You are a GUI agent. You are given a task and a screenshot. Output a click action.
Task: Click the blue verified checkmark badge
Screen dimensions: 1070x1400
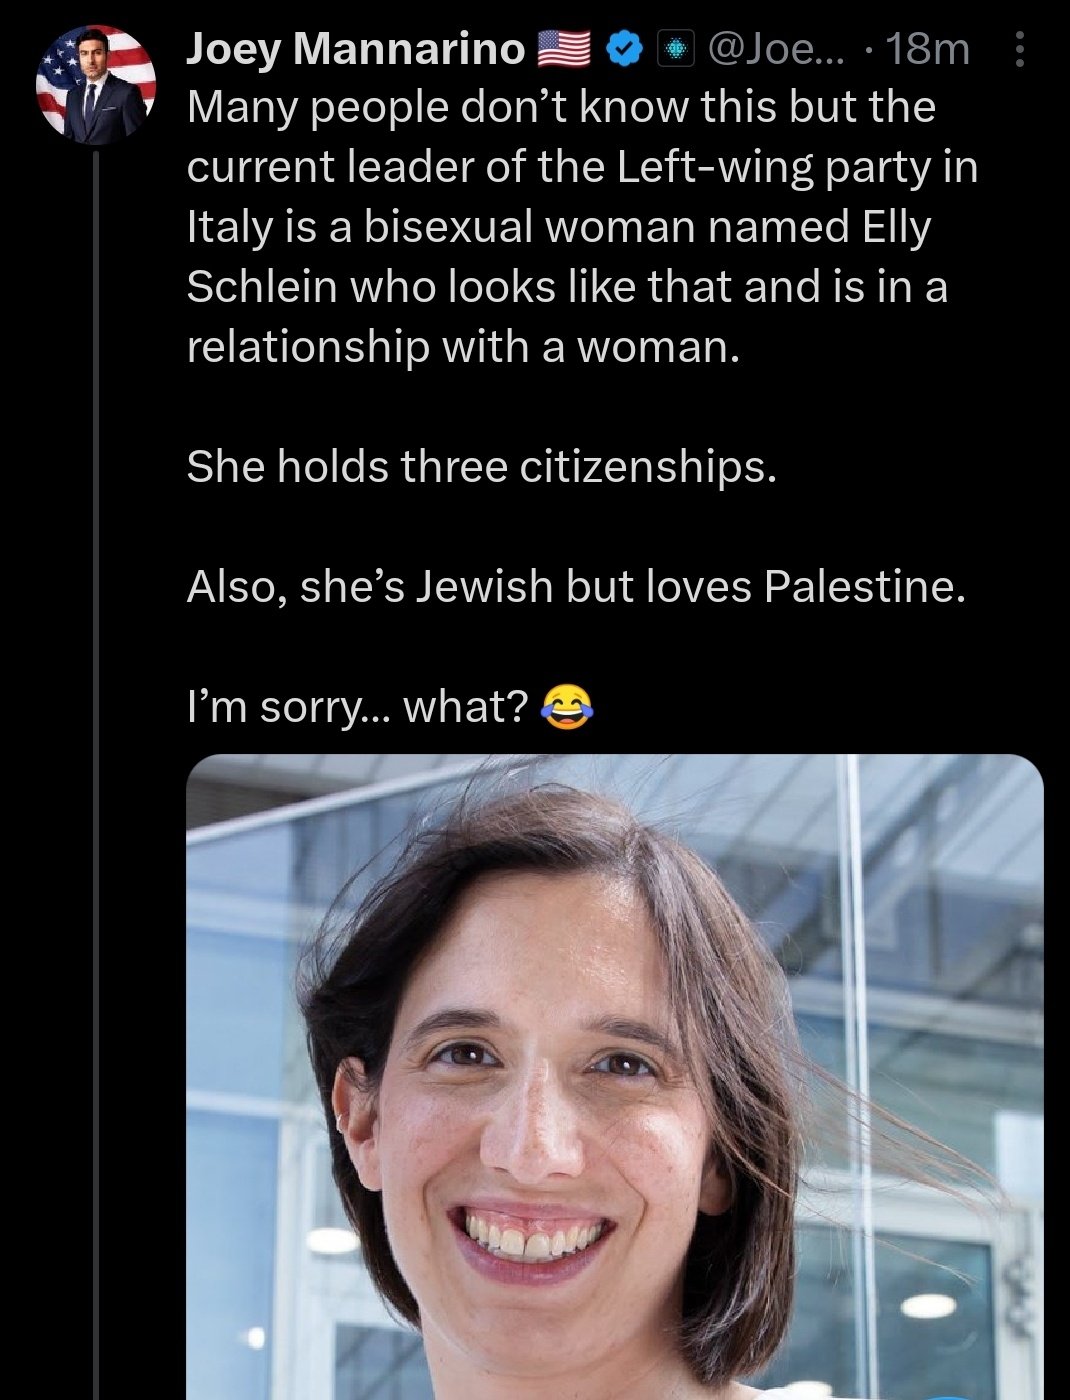coord(625,49)
